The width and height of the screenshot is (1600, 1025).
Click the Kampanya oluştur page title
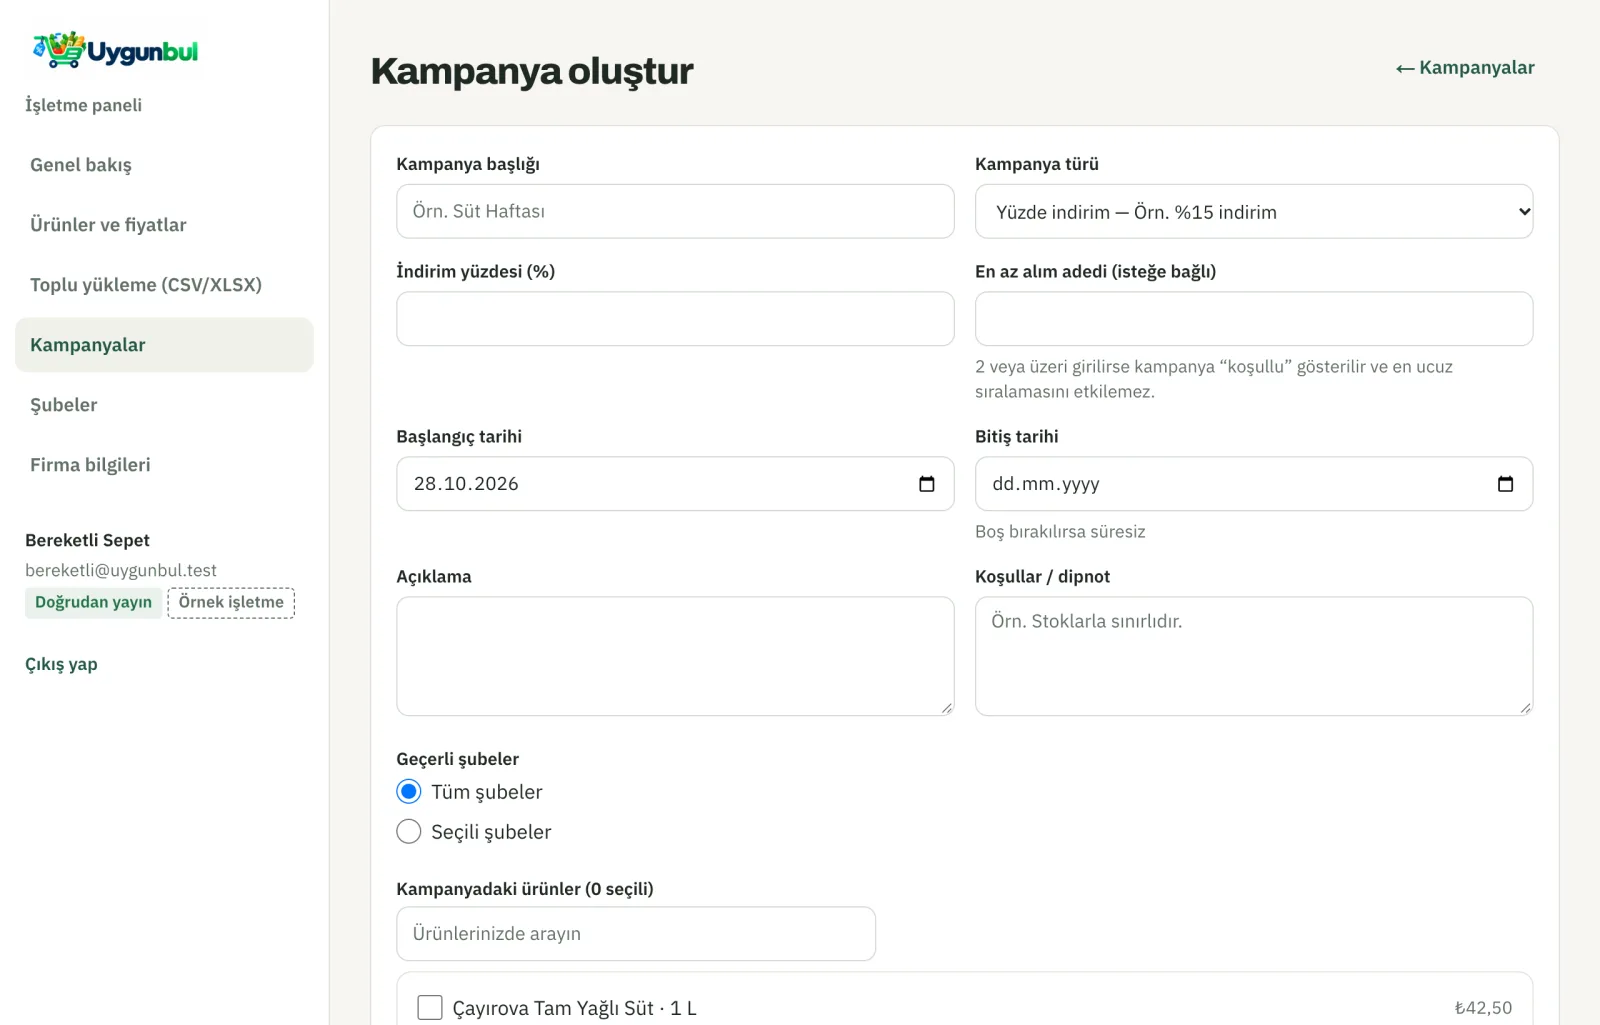[532, 71]
